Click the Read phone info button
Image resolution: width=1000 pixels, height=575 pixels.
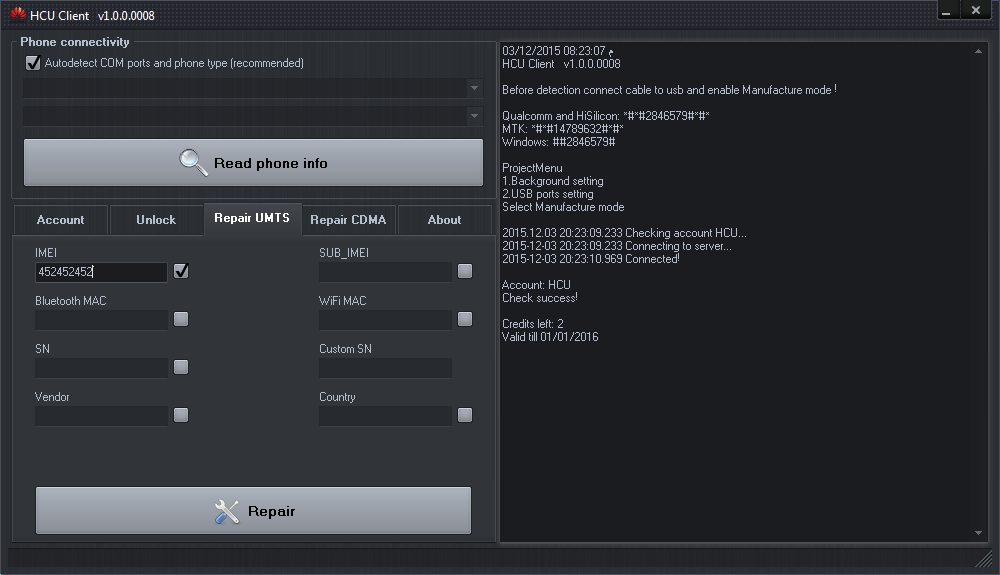coord(253,163)
